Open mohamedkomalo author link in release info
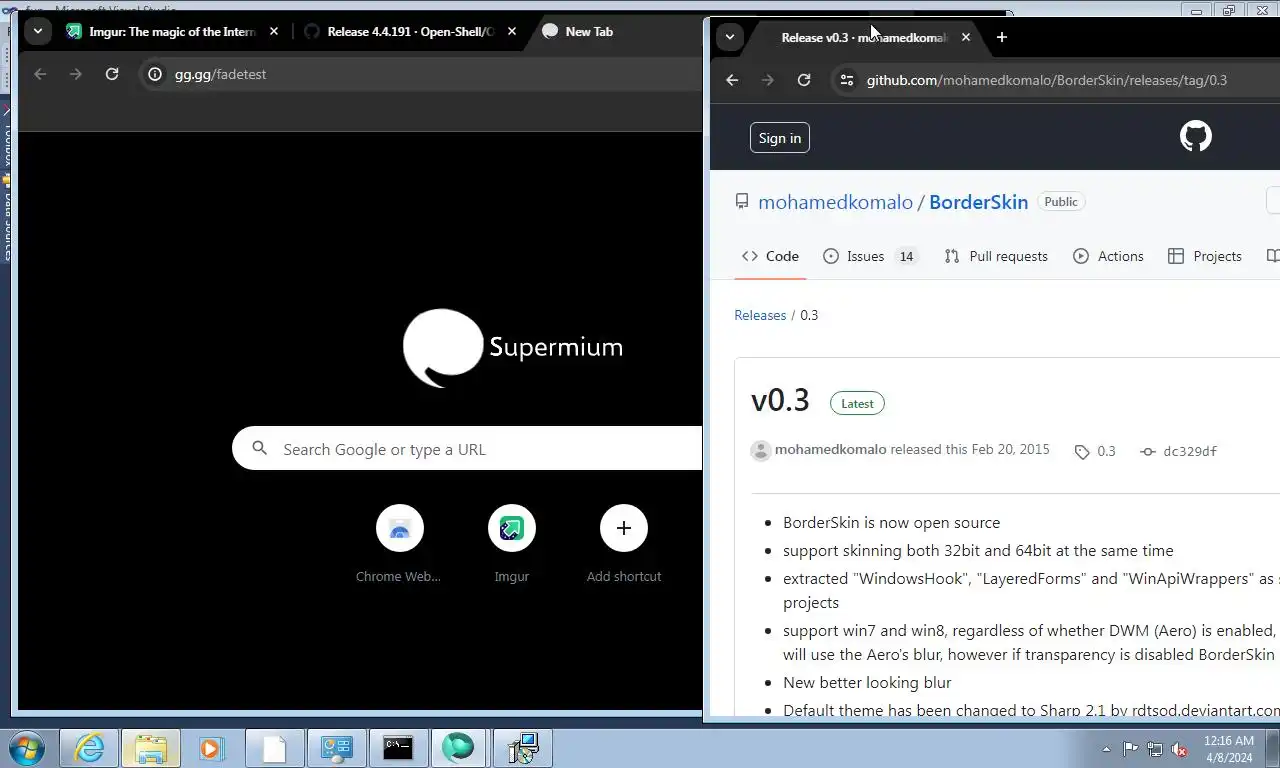 coord(830,449)
